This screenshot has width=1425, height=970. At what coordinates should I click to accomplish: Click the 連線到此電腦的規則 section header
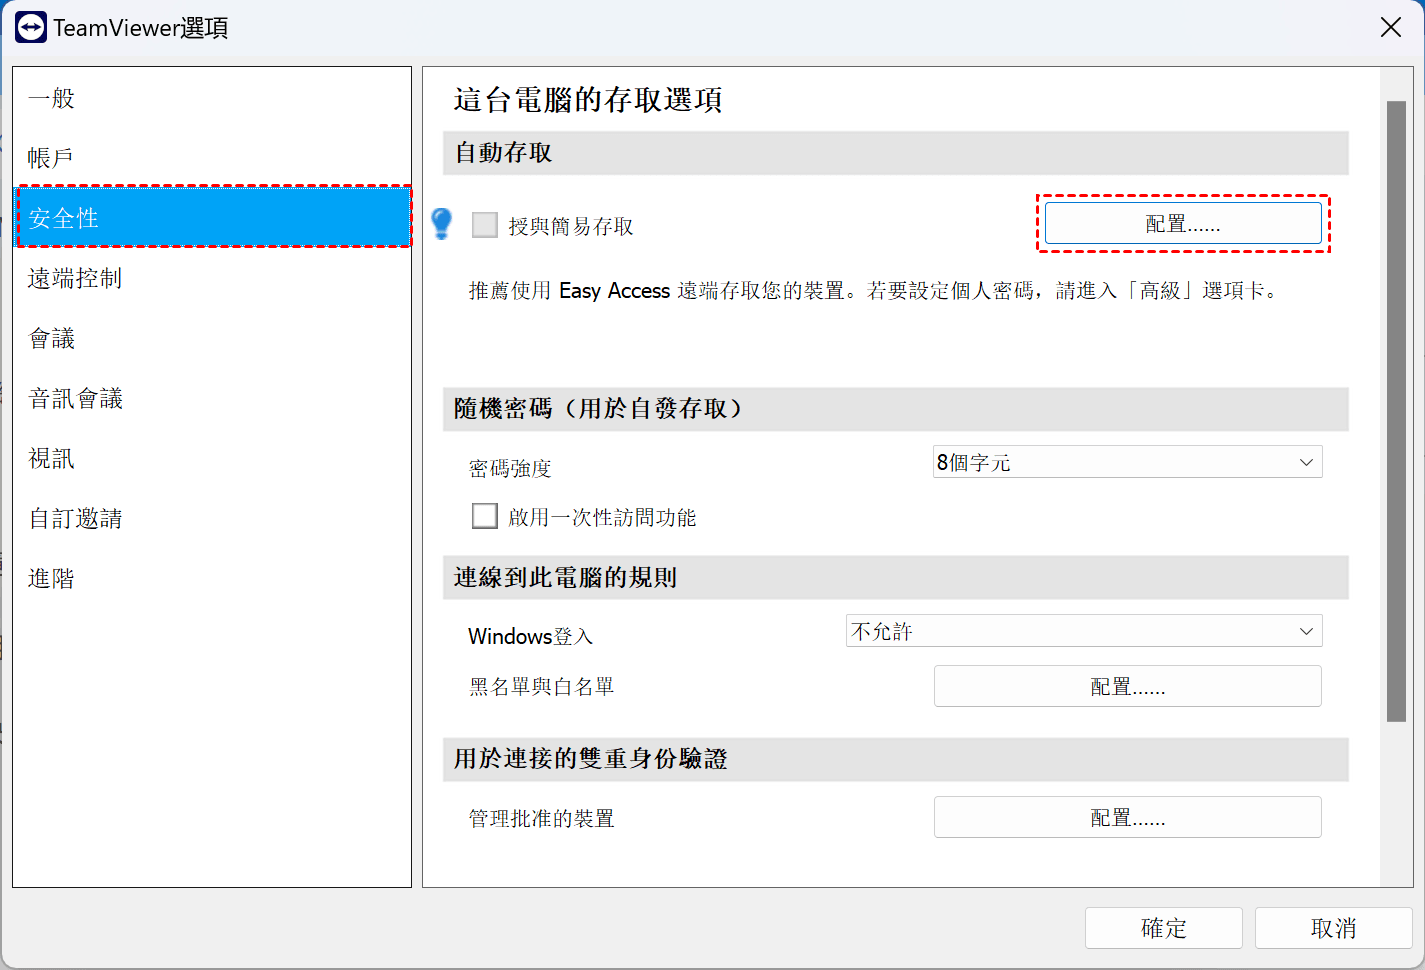click(895, 578)
